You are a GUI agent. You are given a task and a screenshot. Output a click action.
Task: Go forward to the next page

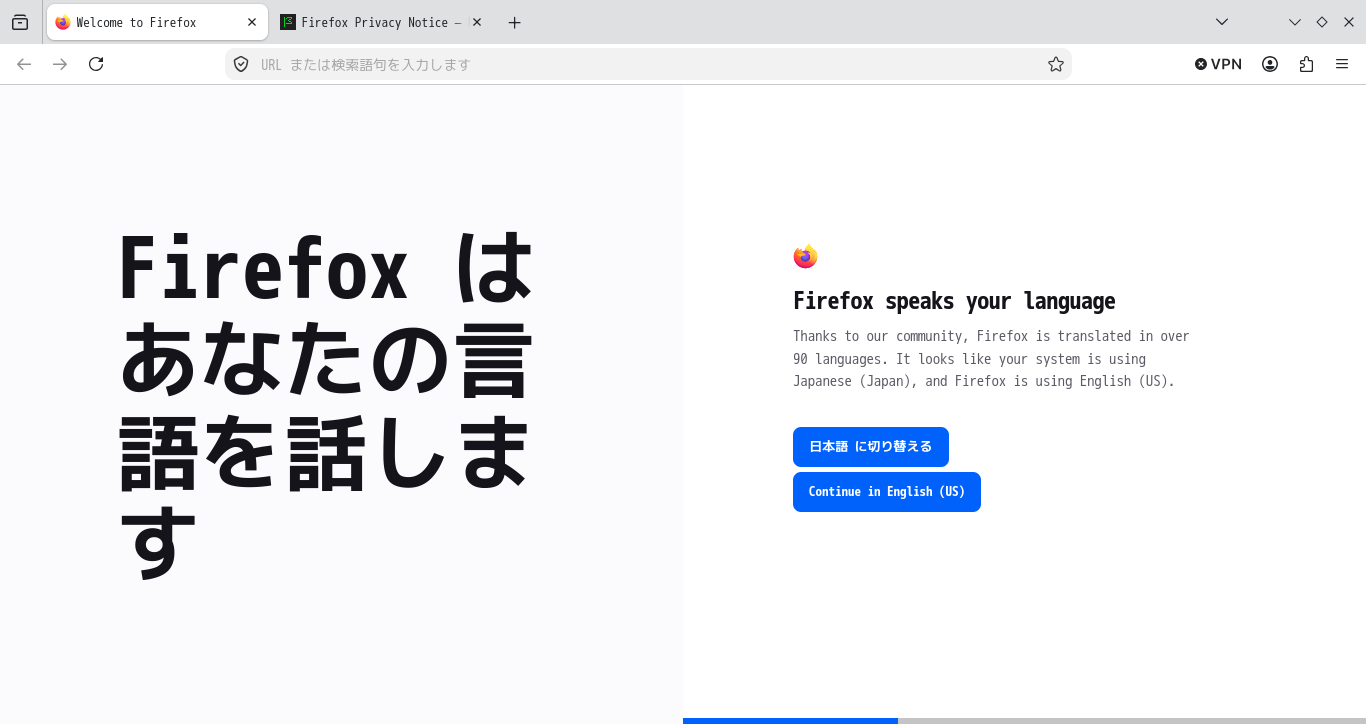[x=60, y=64]
